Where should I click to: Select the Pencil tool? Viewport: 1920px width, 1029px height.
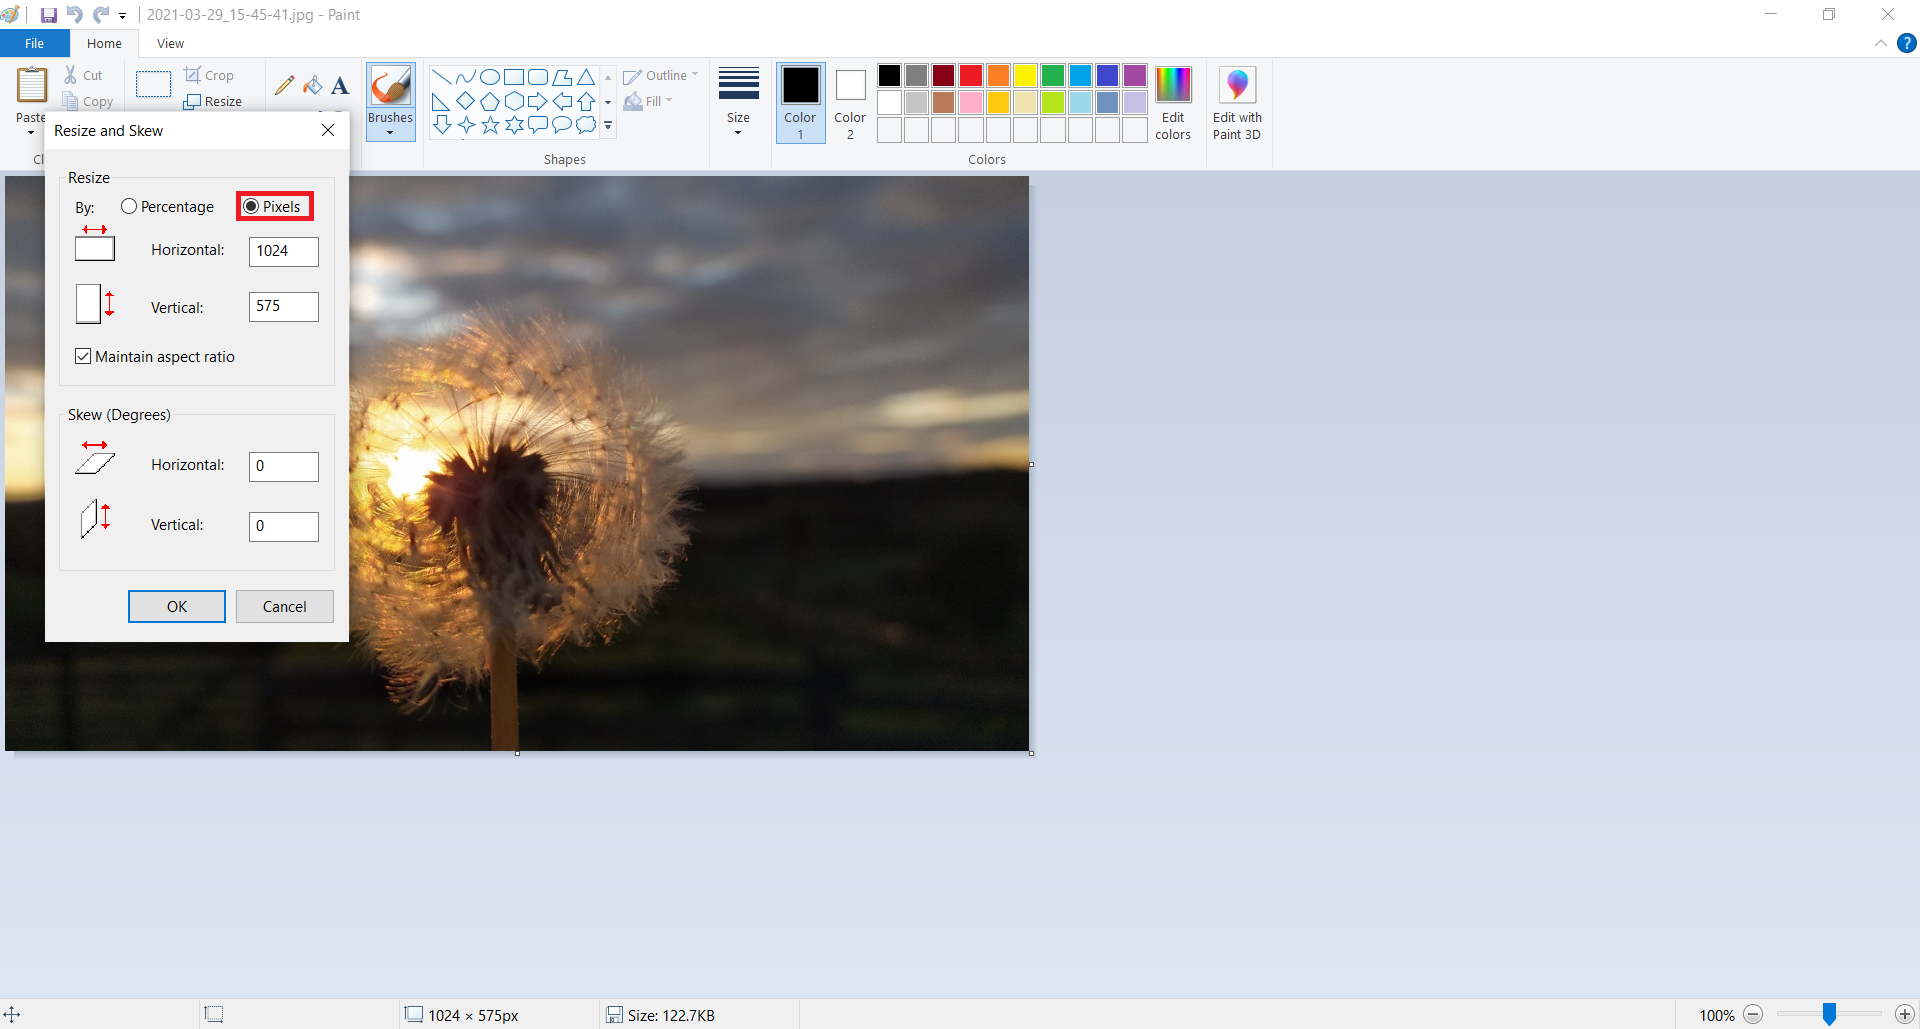(x=284, y=85)
